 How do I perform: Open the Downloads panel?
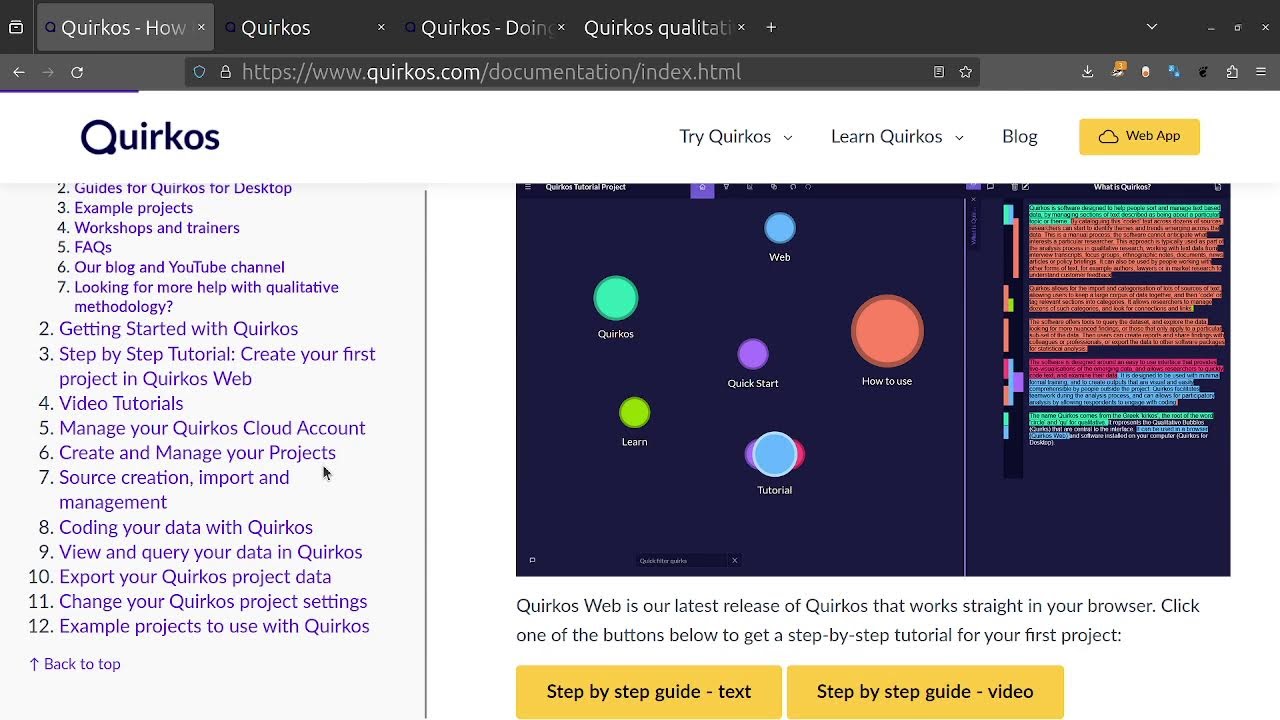click(x=1088, y=72)
